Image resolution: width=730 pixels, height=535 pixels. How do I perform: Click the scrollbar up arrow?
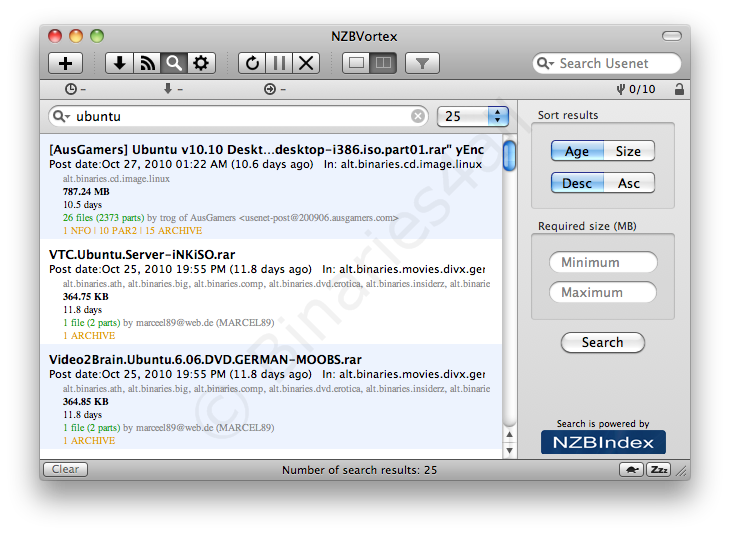pos(509,434)
